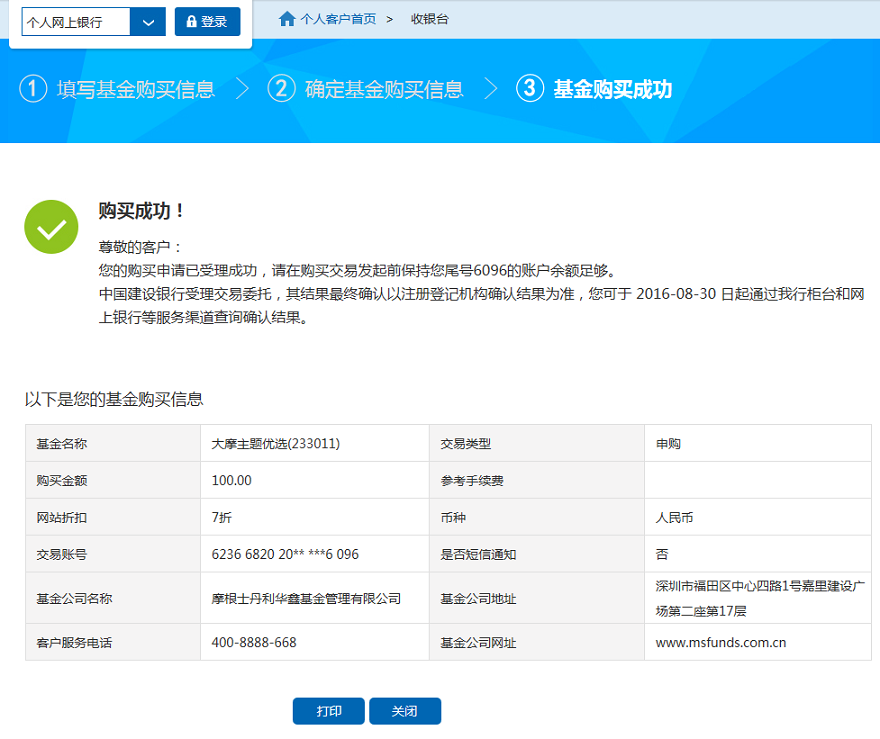Click the step 2 circled number icon

tap(281, 89)
